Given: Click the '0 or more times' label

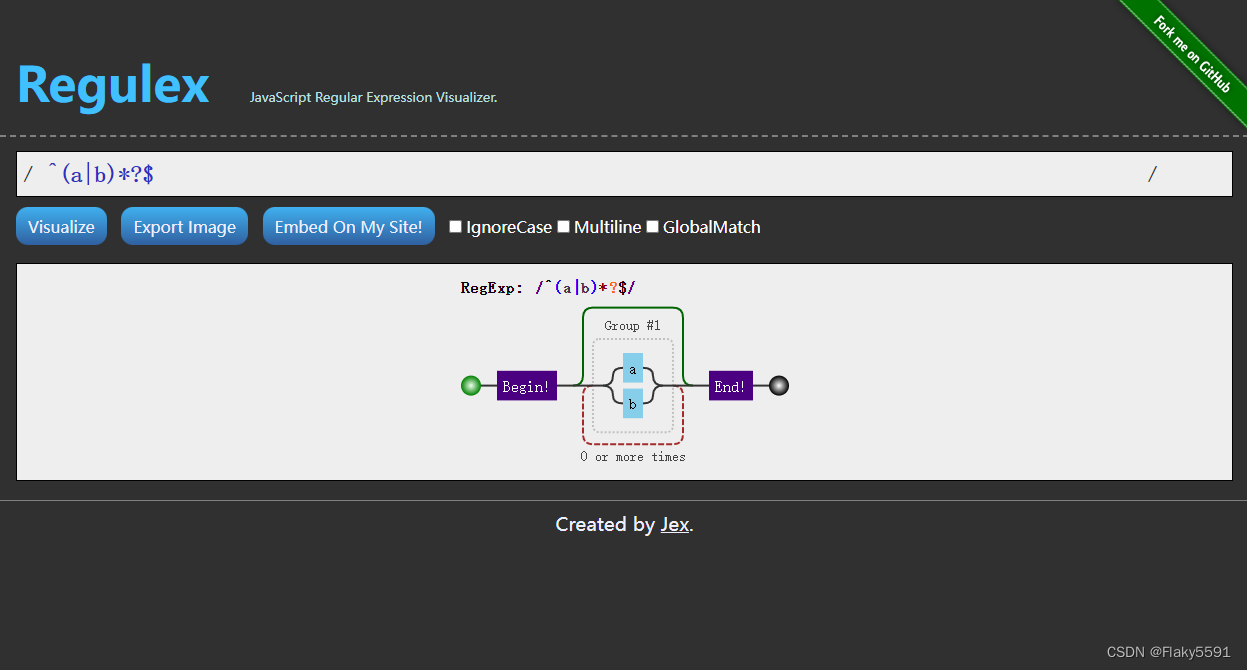Looking at the screenshot, I should pos(633,456).
